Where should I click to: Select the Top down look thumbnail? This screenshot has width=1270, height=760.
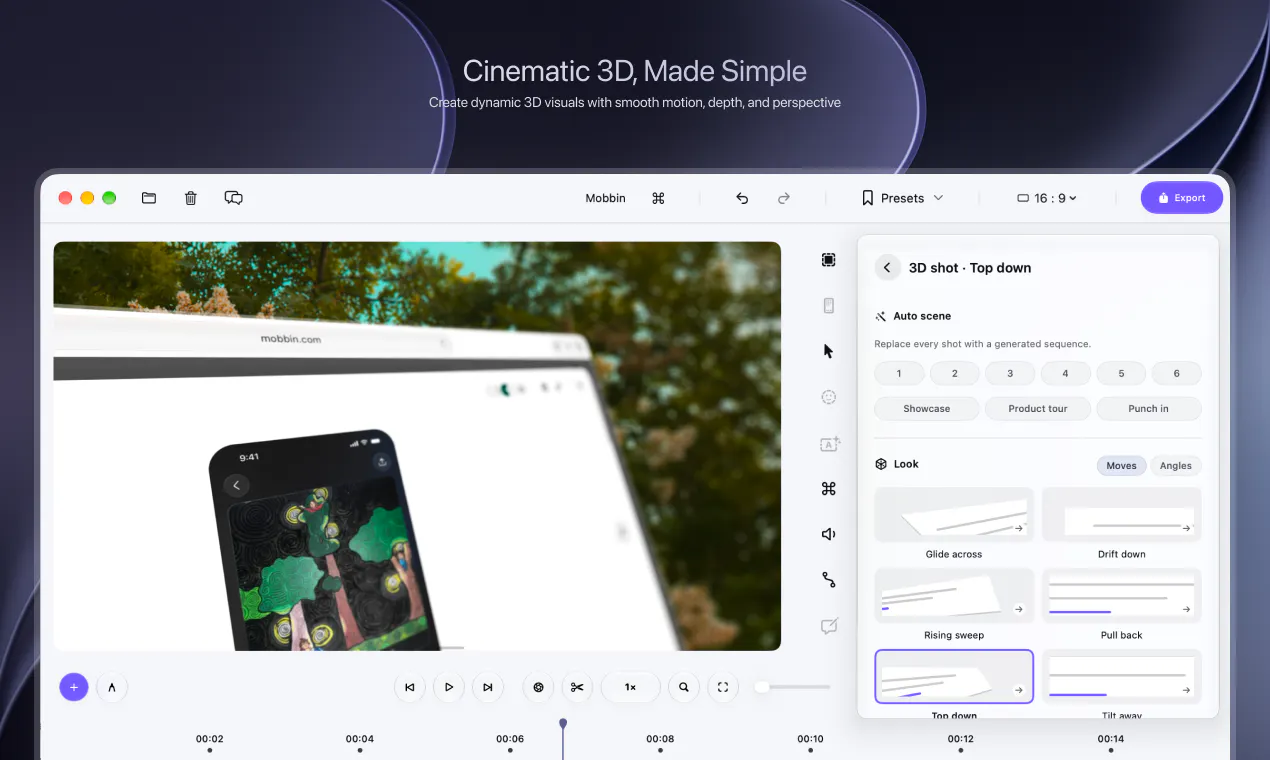[954, 677]
